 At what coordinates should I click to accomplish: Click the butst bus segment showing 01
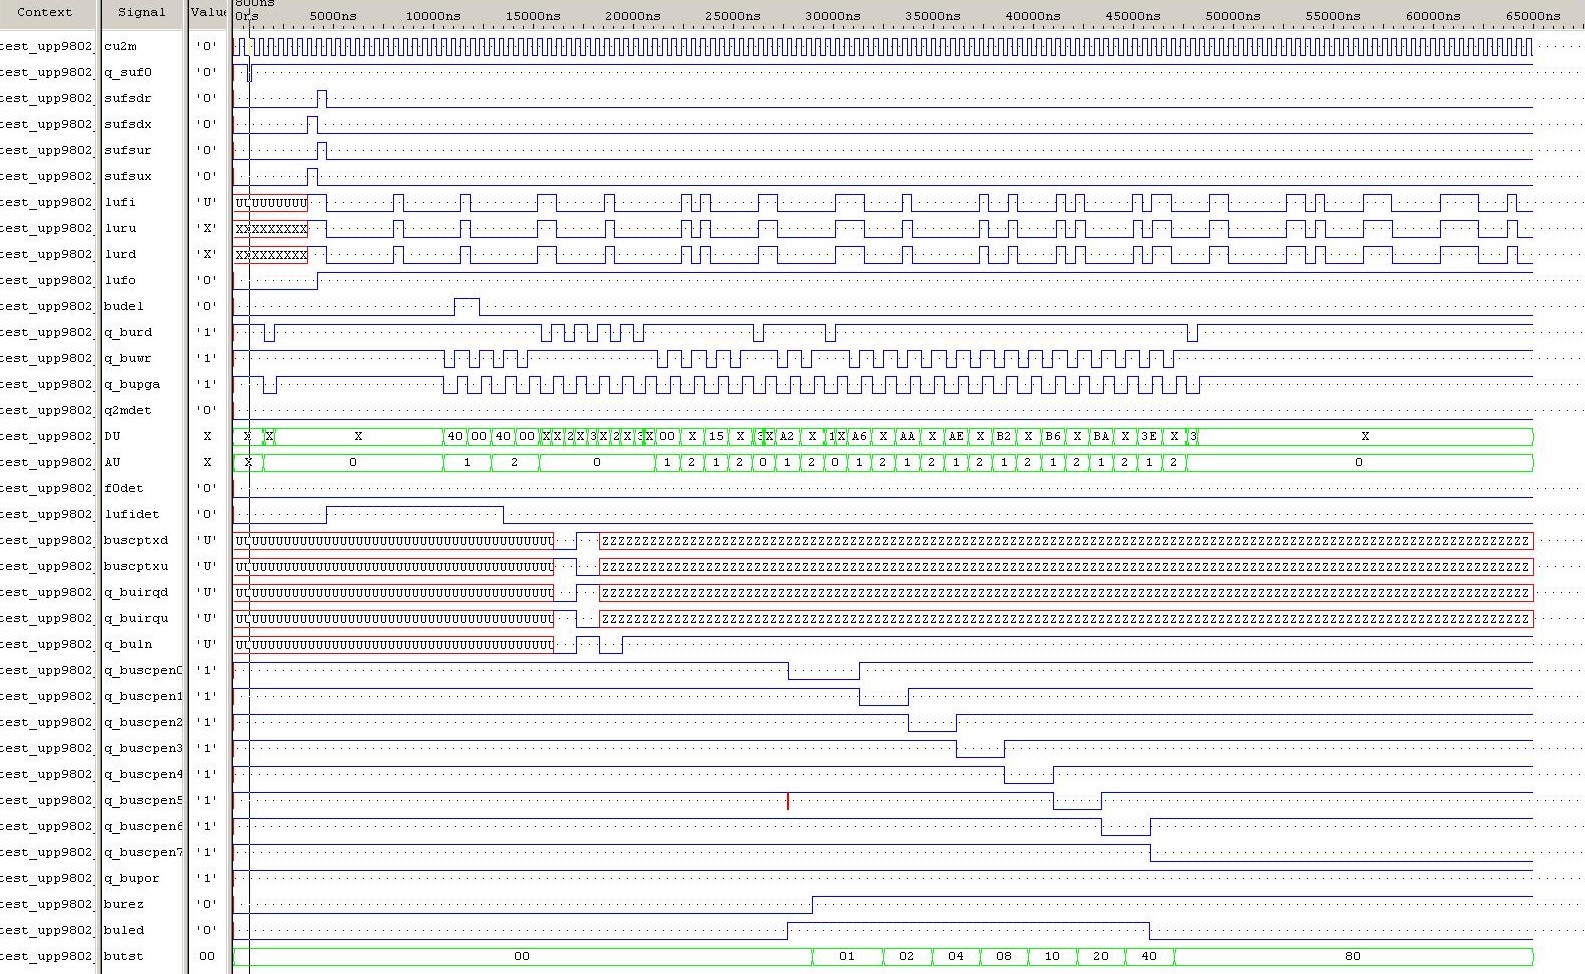pyautogui.click(x=847, y=956)
